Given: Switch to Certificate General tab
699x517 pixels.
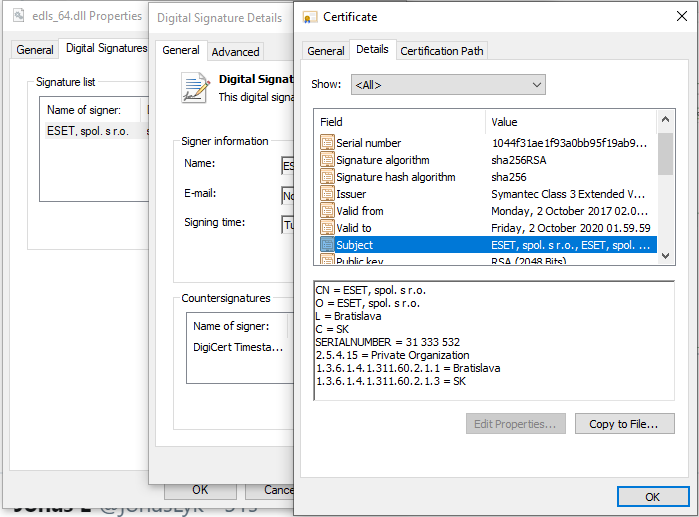Looking at the screenshot, I should coord(326,51).
